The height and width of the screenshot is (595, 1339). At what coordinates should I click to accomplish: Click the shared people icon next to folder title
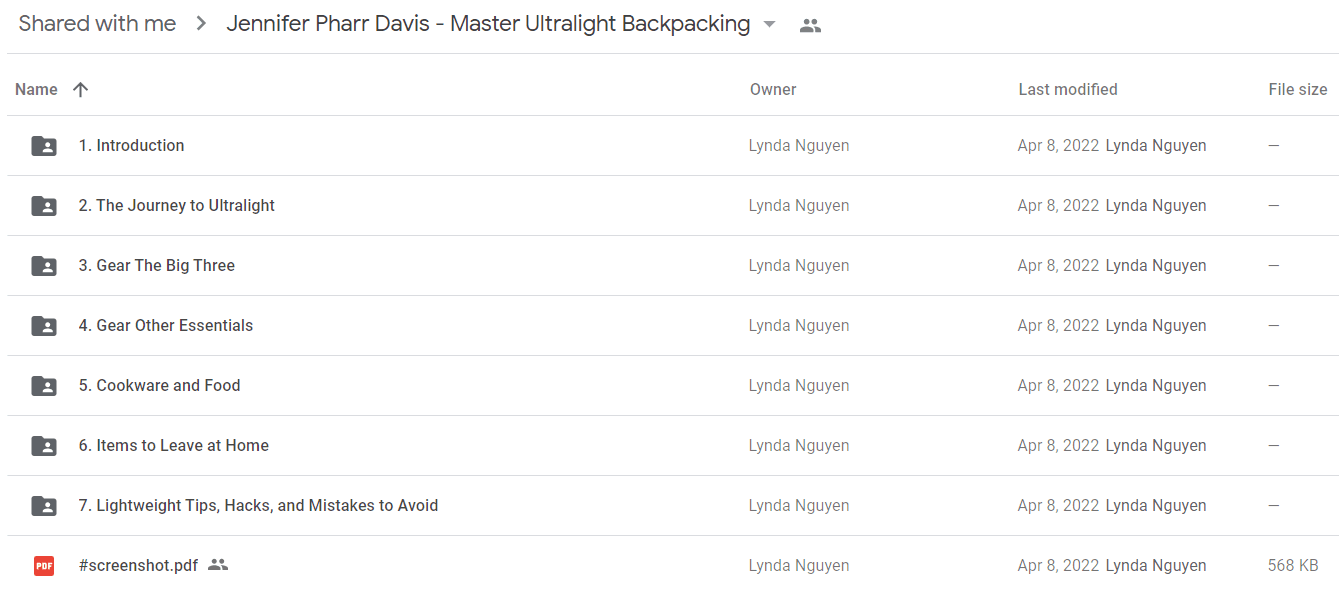pos(810,26)
